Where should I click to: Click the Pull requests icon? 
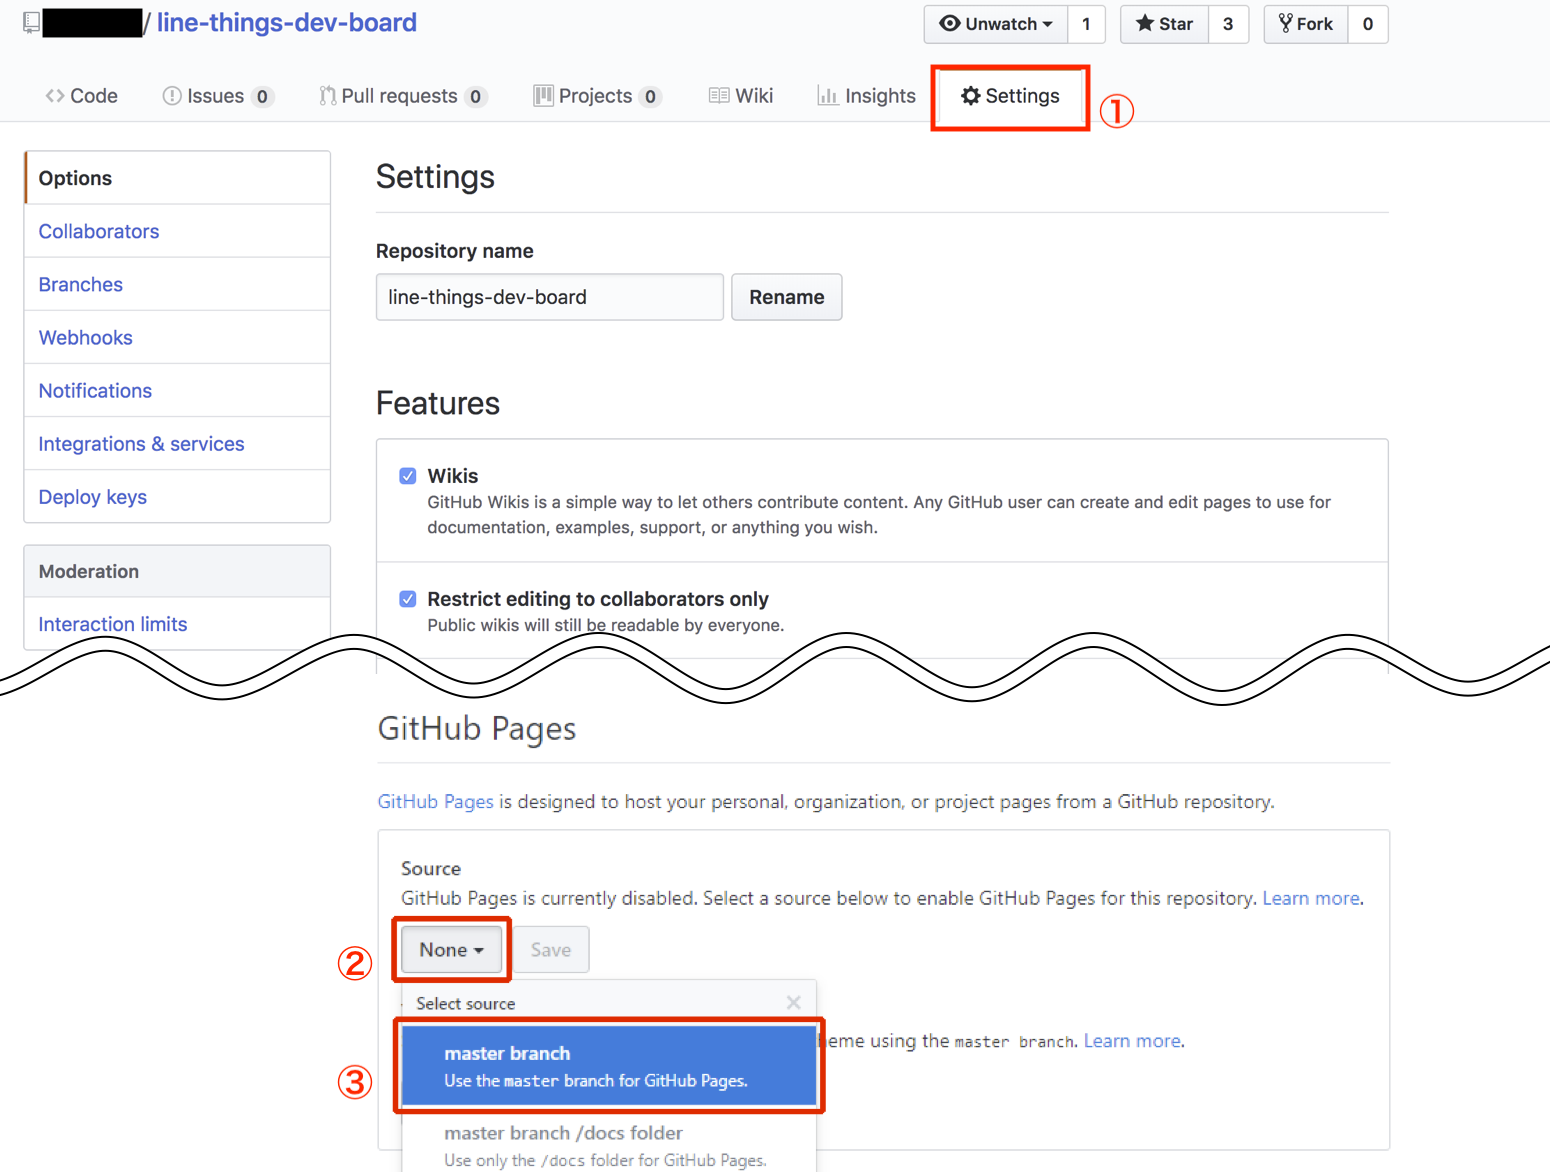tap(327, 96)
